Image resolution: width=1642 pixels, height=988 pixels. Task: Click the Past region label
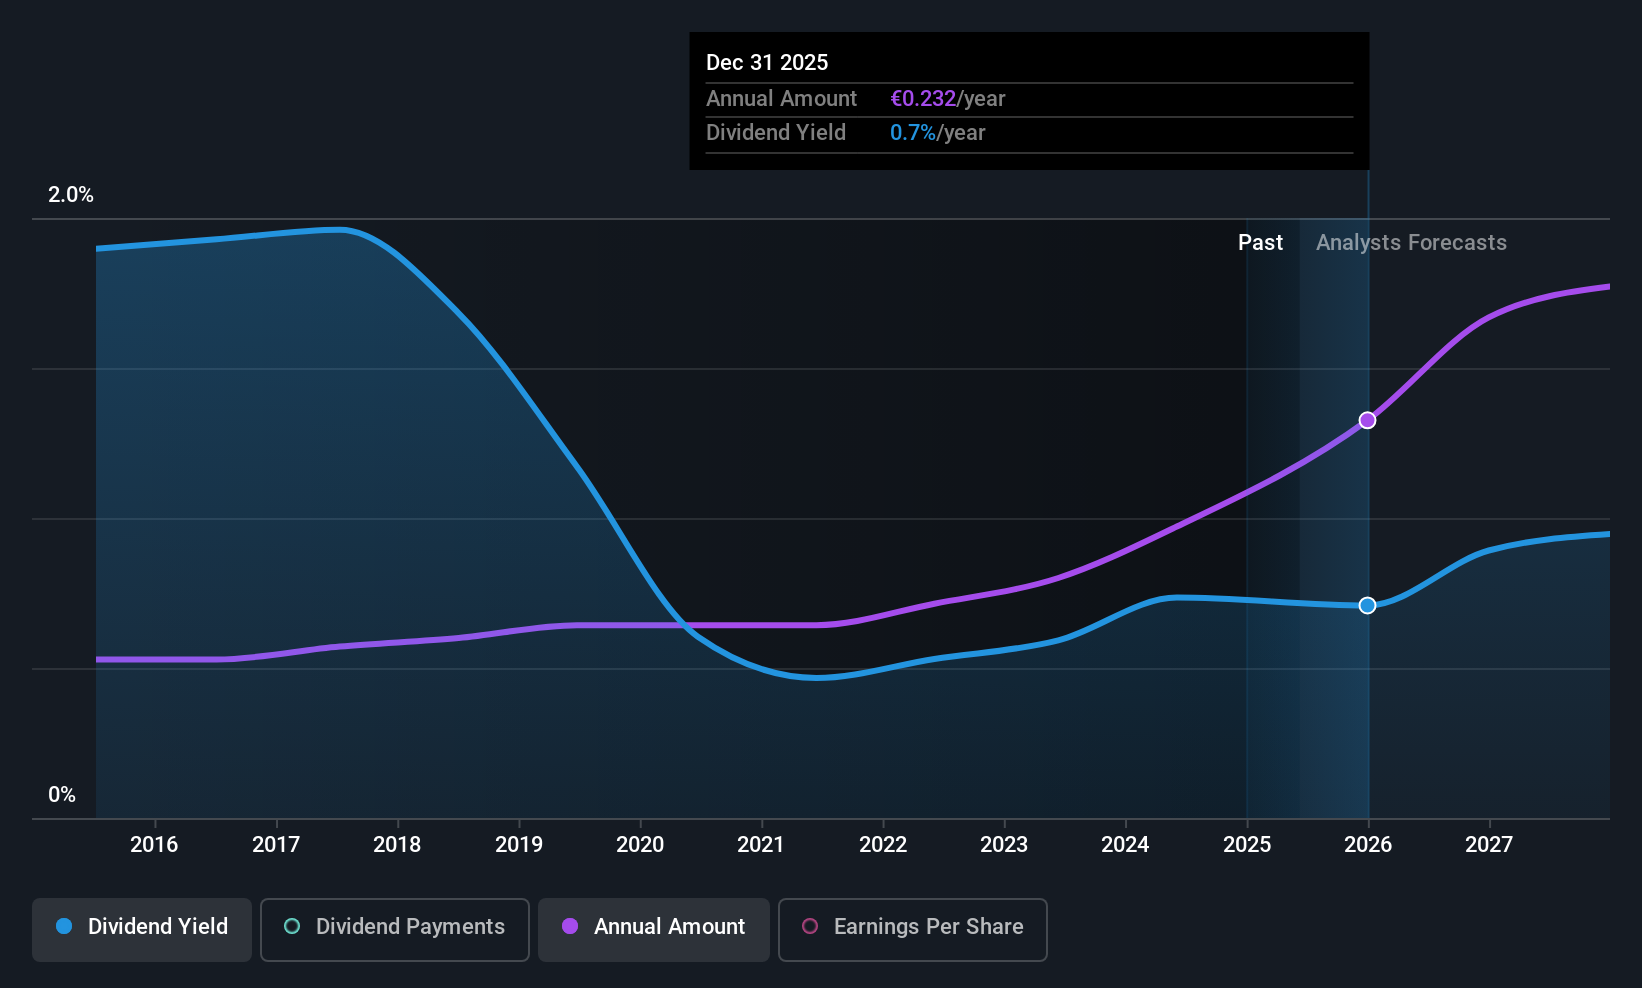(1260, 243)
